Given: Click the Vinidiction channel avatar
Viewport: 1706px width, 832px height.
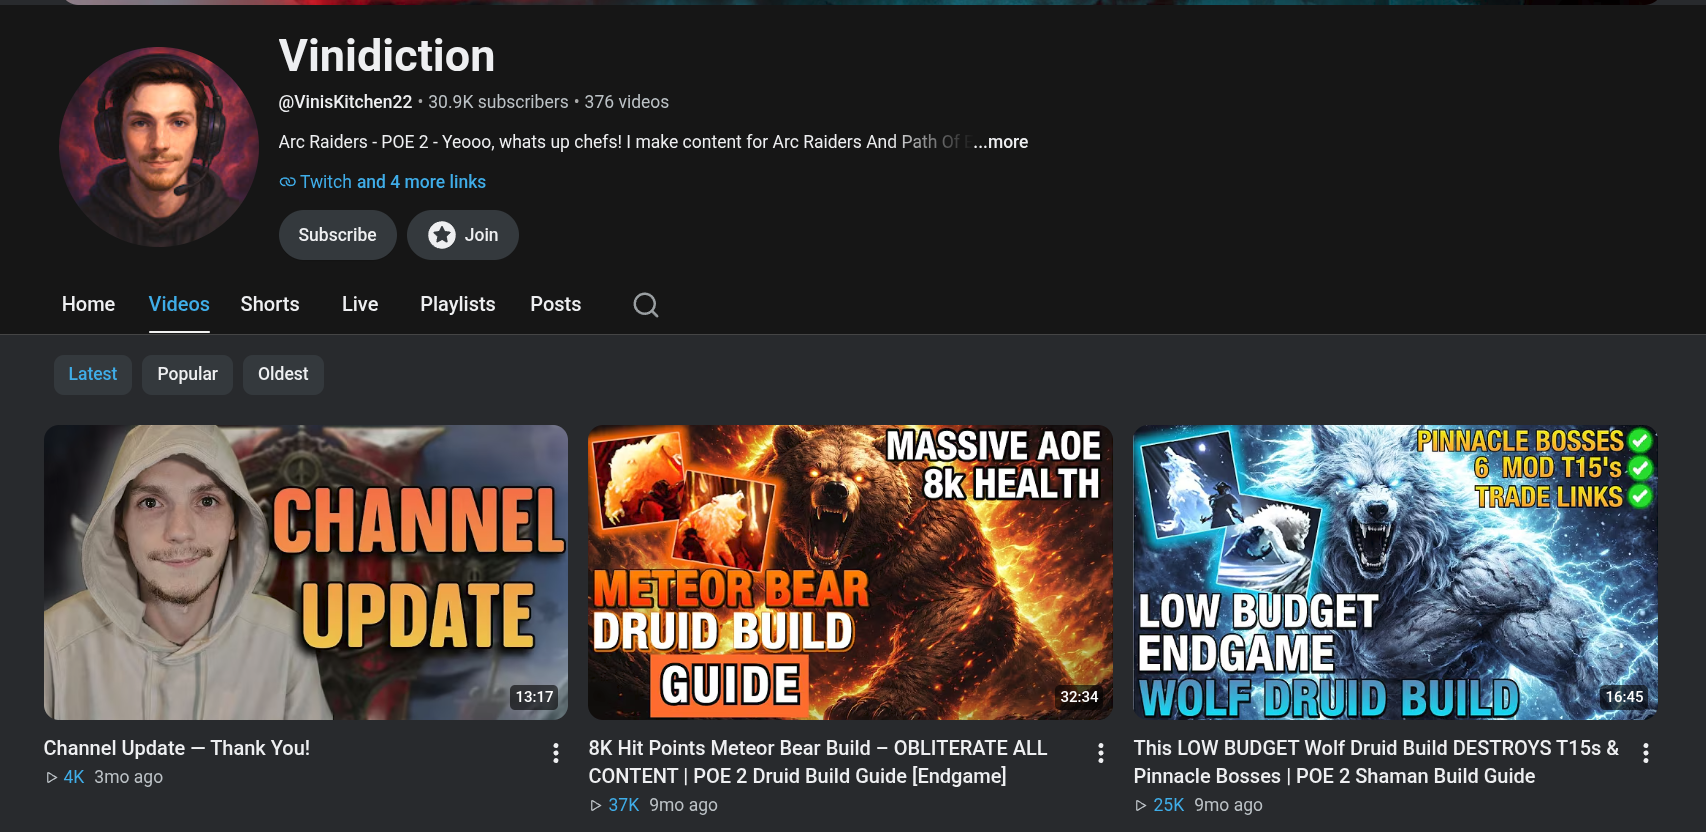Looking at the screenshot, I should point(159,147).
